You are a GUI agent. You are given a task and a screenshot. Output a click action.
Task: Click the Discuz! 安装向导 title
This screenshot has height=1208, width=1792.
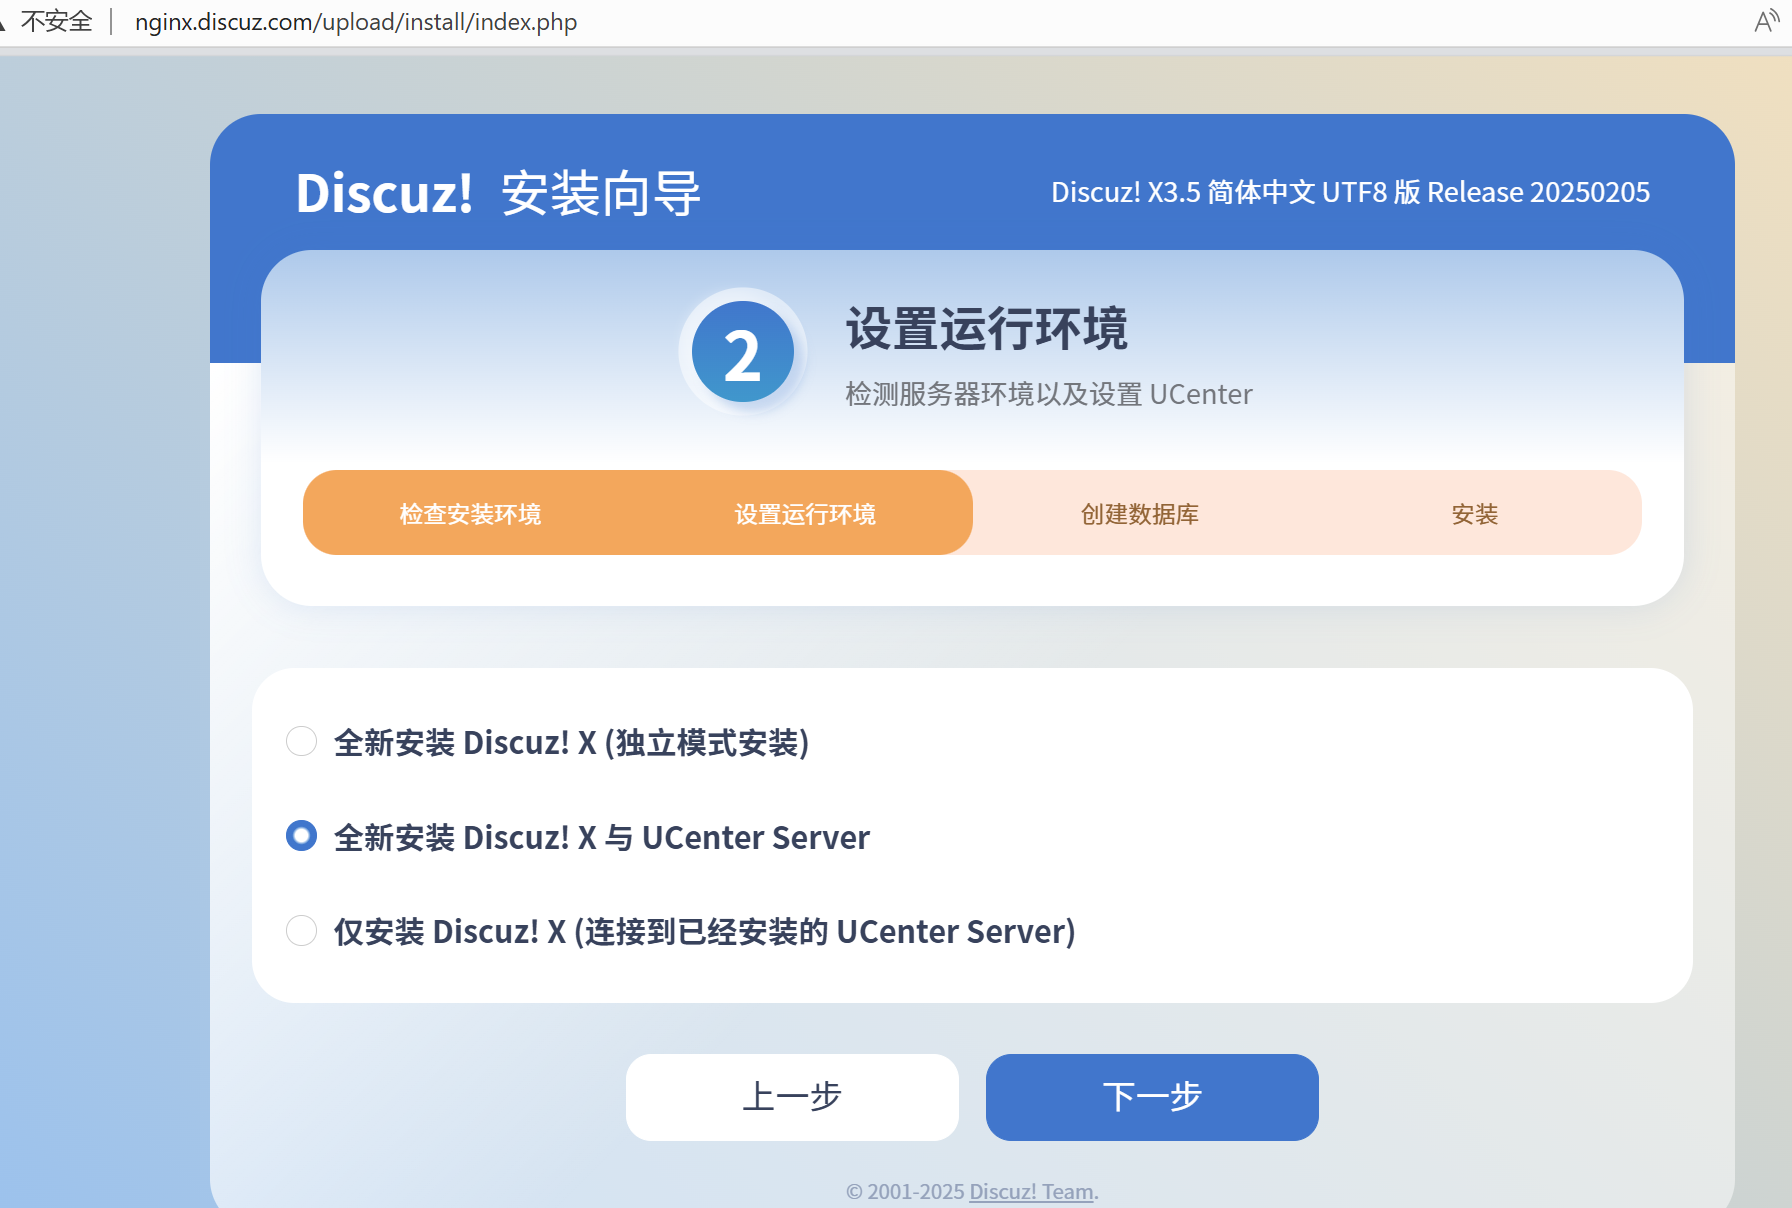pyautogui.click(x=498, y=193)
